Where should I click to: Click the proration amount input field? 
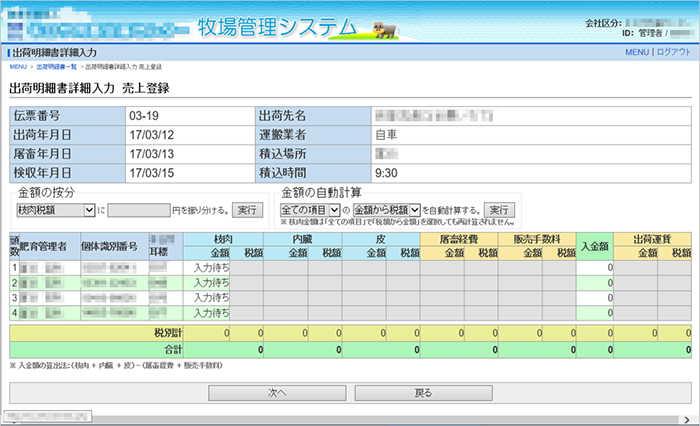pos(139,210)
